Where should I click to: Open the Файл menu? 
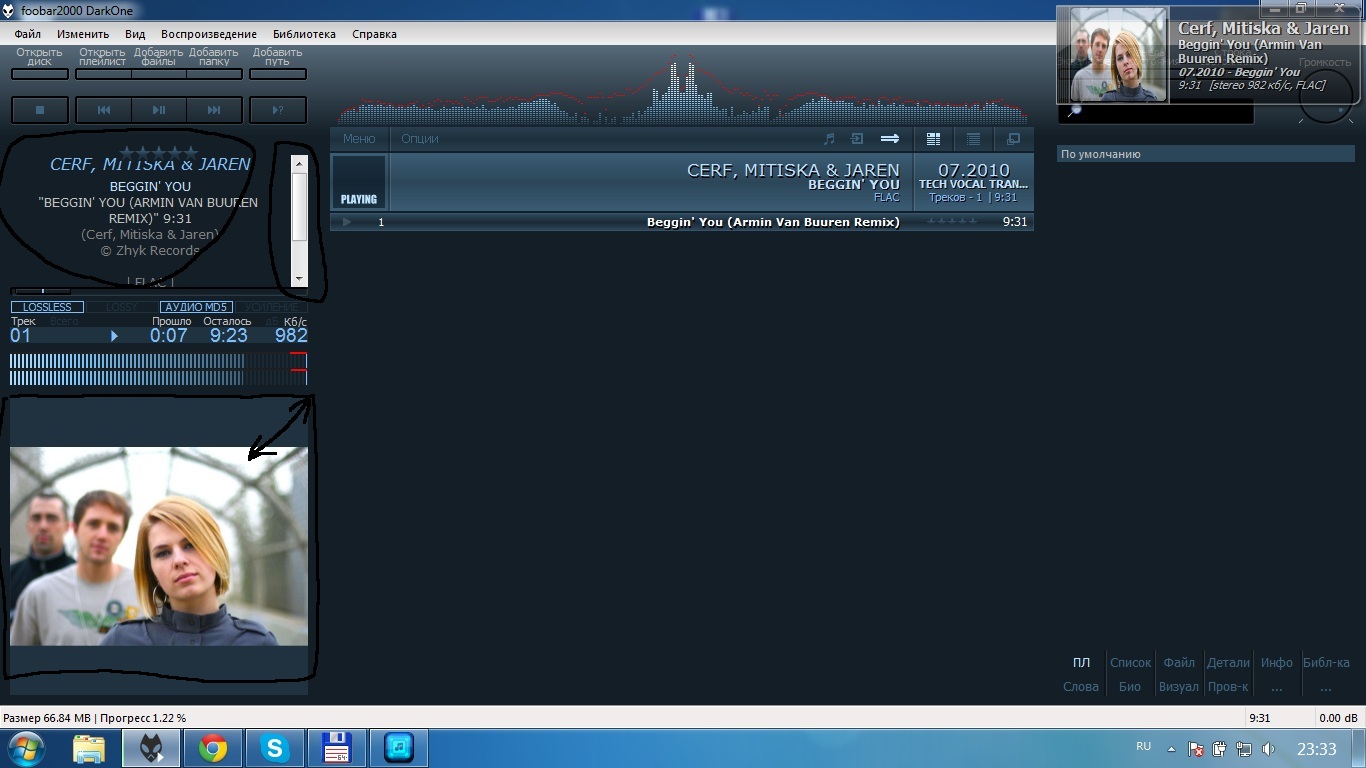(28, 34)
